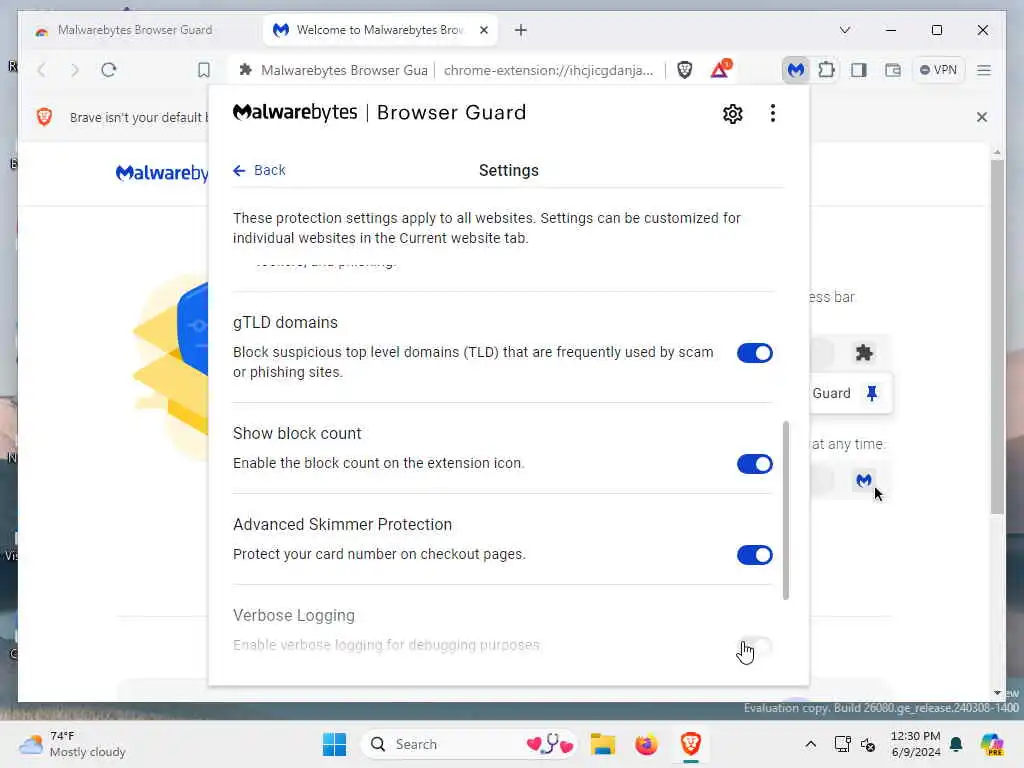
Task: Navigate back with browser back arrow
Action: click(x=42, y=70)
